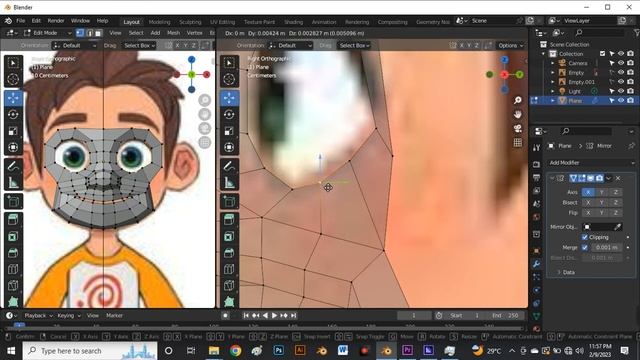This screenshot has height=360, width=640.
Task: Open the Add Modifier dropdown
Action: [591, 162]
